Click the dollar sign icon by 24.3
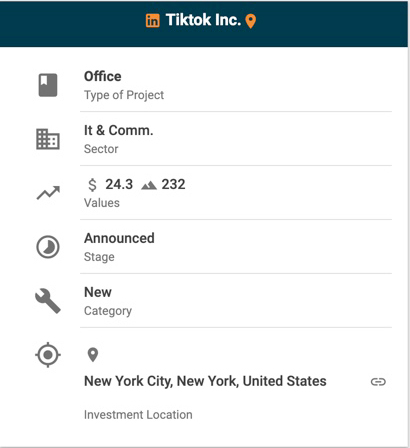 click(x=92, y=184)
